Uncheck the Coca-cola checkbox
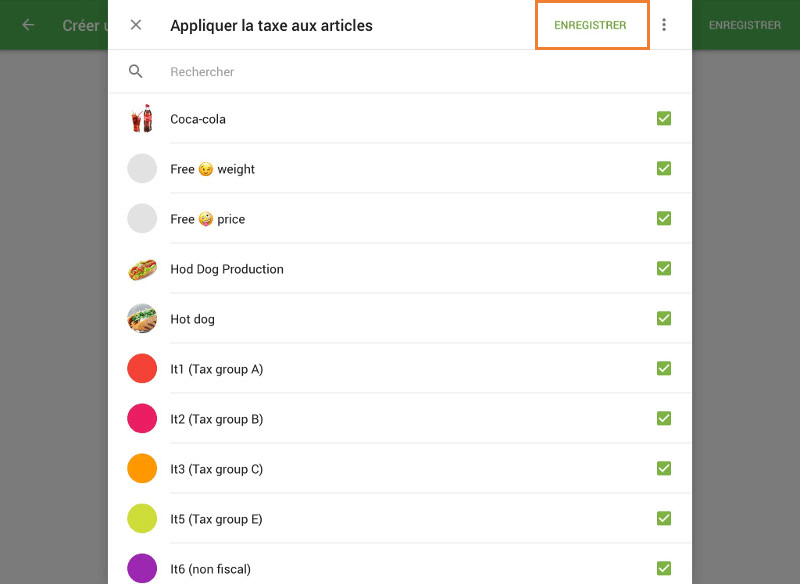The width and height of the screenshot is (800, 584). (664, 117)
